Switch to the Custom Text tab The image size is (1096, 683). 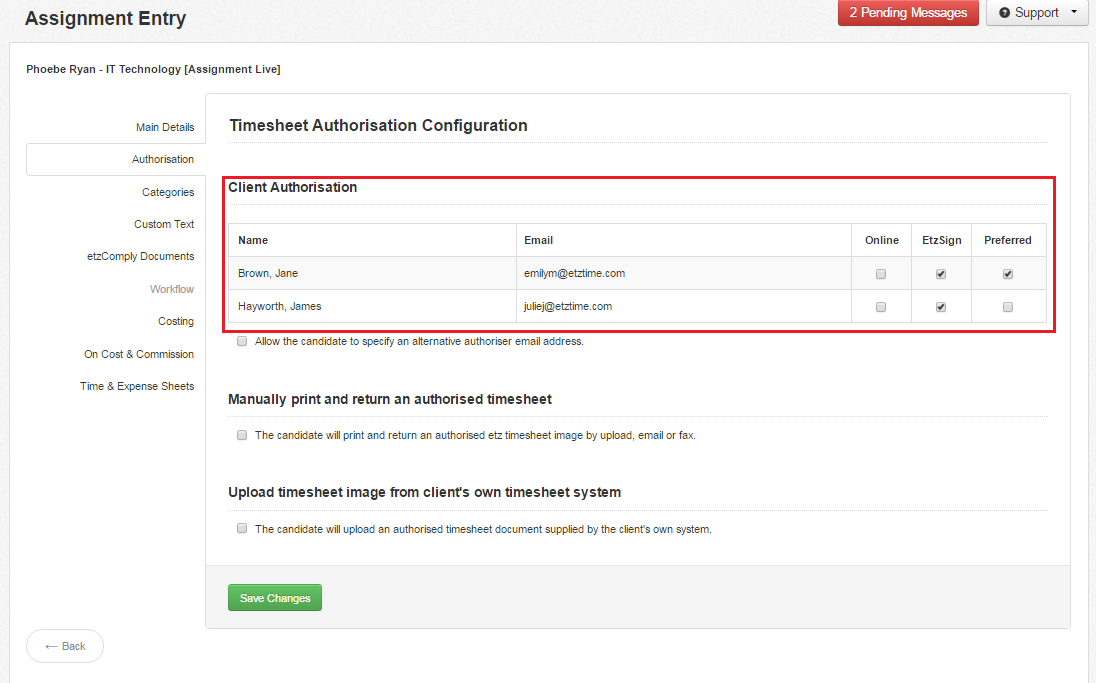click(x=164, y=224)
